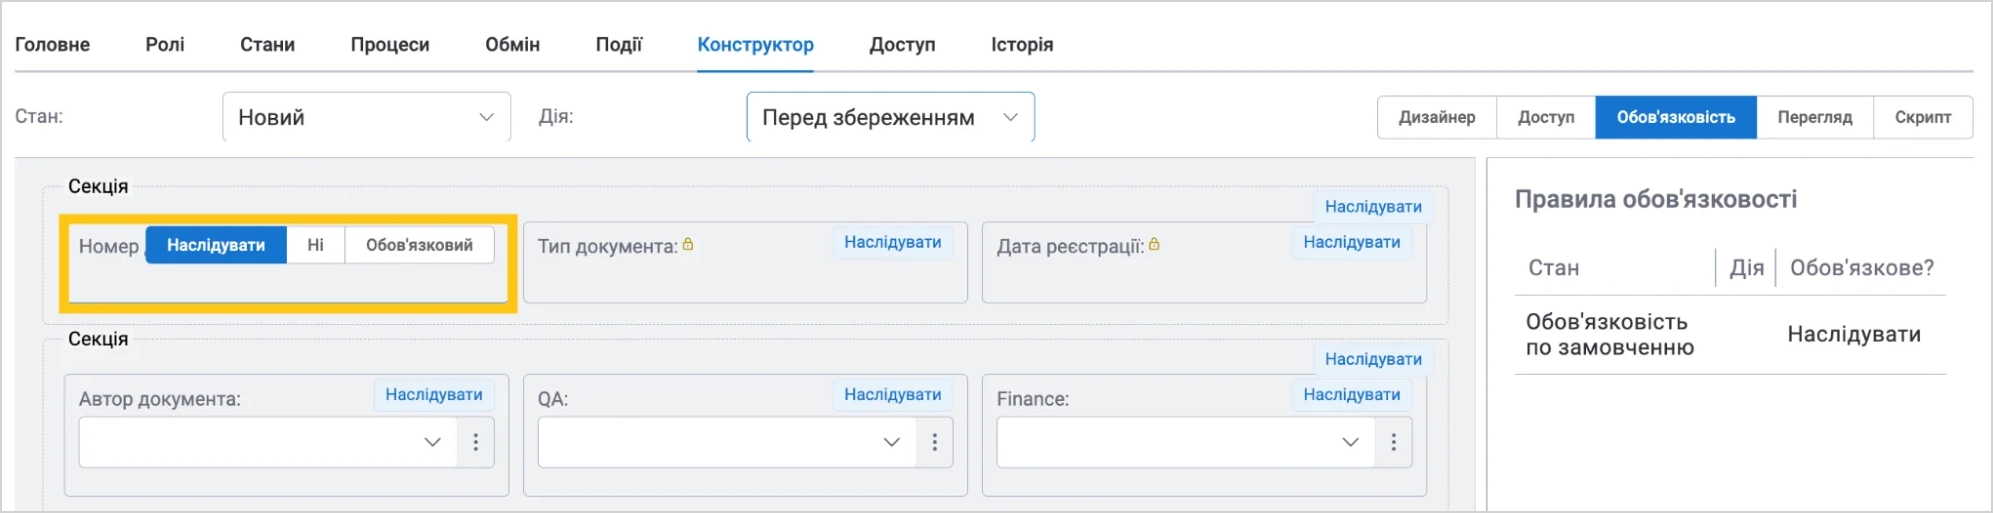This screenshot has height=513, width=1993.
Task: Go to the Історія tab
Action: click(x=1022, y=45)
